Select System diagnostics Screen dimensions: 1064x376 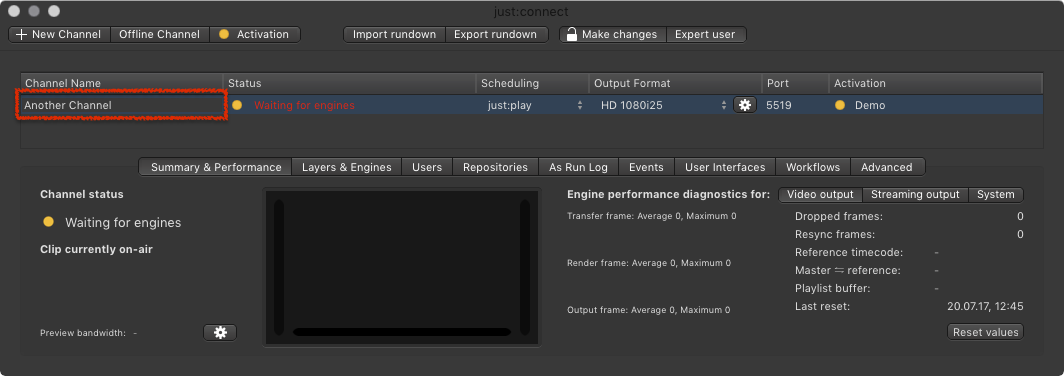995,195
